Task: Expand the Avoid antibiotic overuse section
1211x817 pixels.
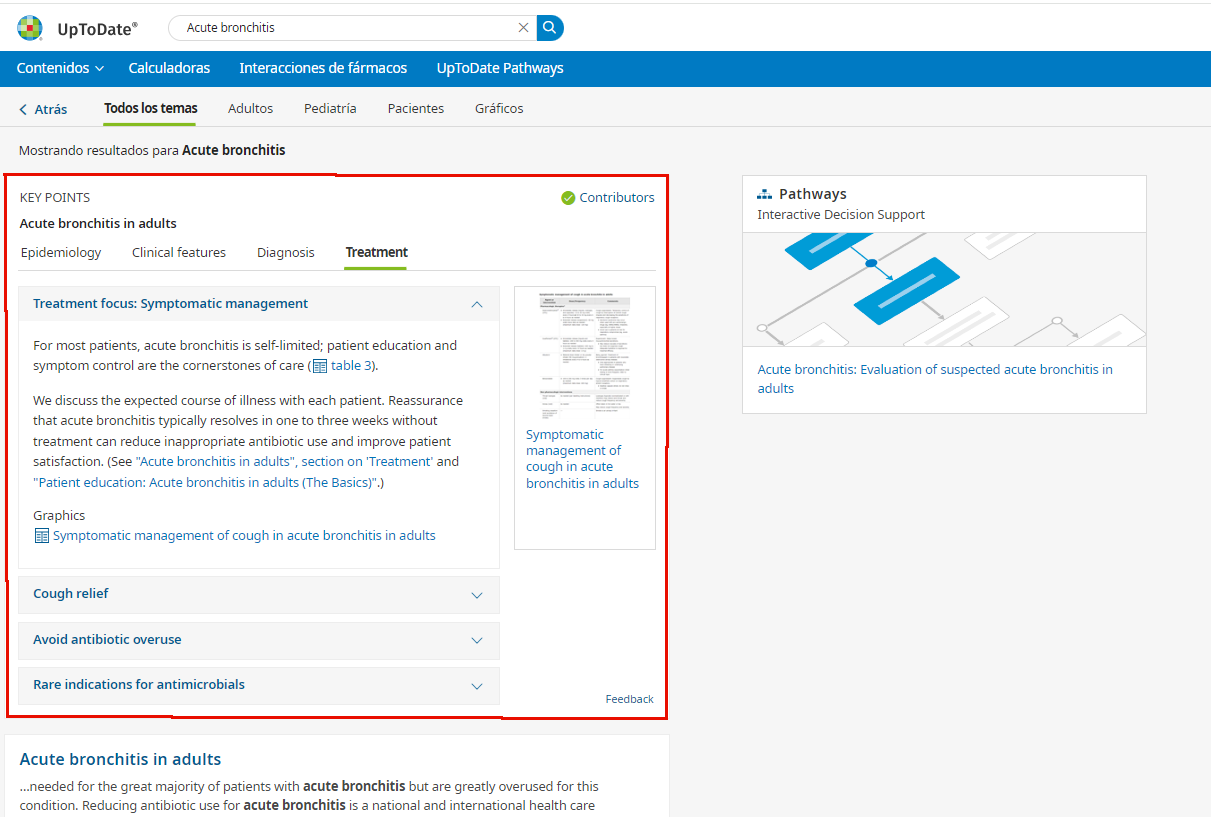Action: 477,641
